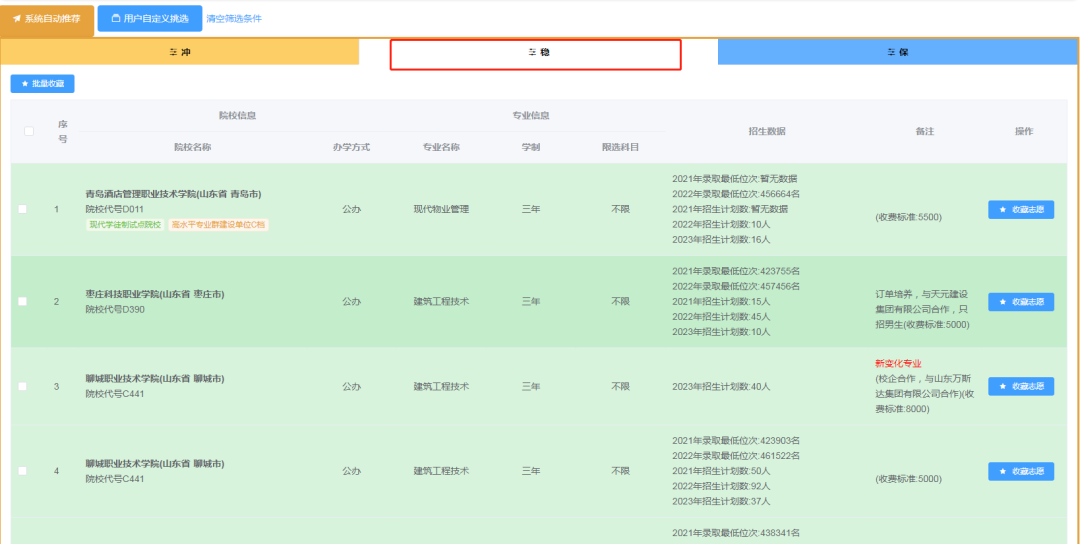Screen dimensions: 1080x544
Task: Click the 枣庄科技职业学院 school name
Action: coord(154,294)
